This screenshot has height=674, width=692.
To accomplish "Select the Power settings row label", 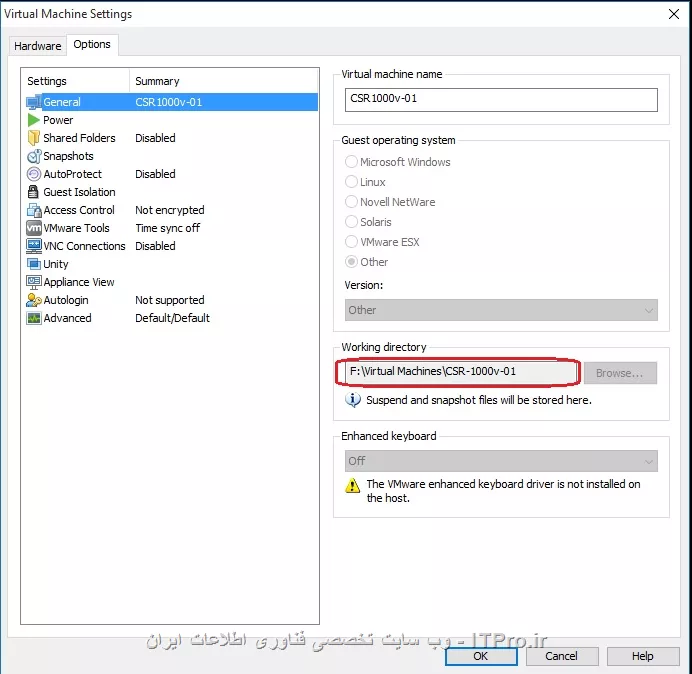I will click(x=58, y=120).
